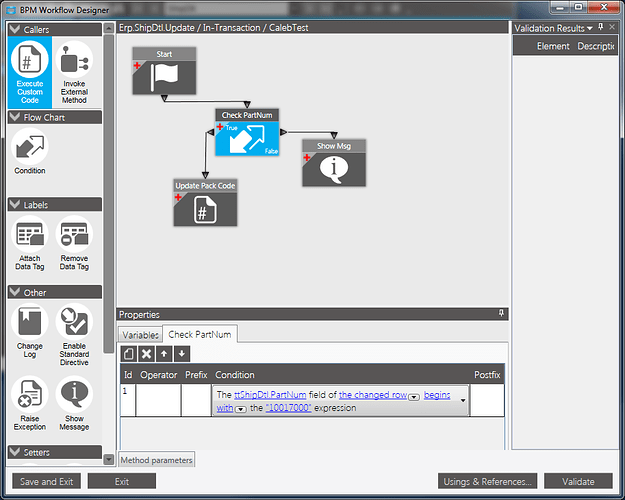Collapse the Labels section
The image size is (625, 500).
tap(15, 204)
